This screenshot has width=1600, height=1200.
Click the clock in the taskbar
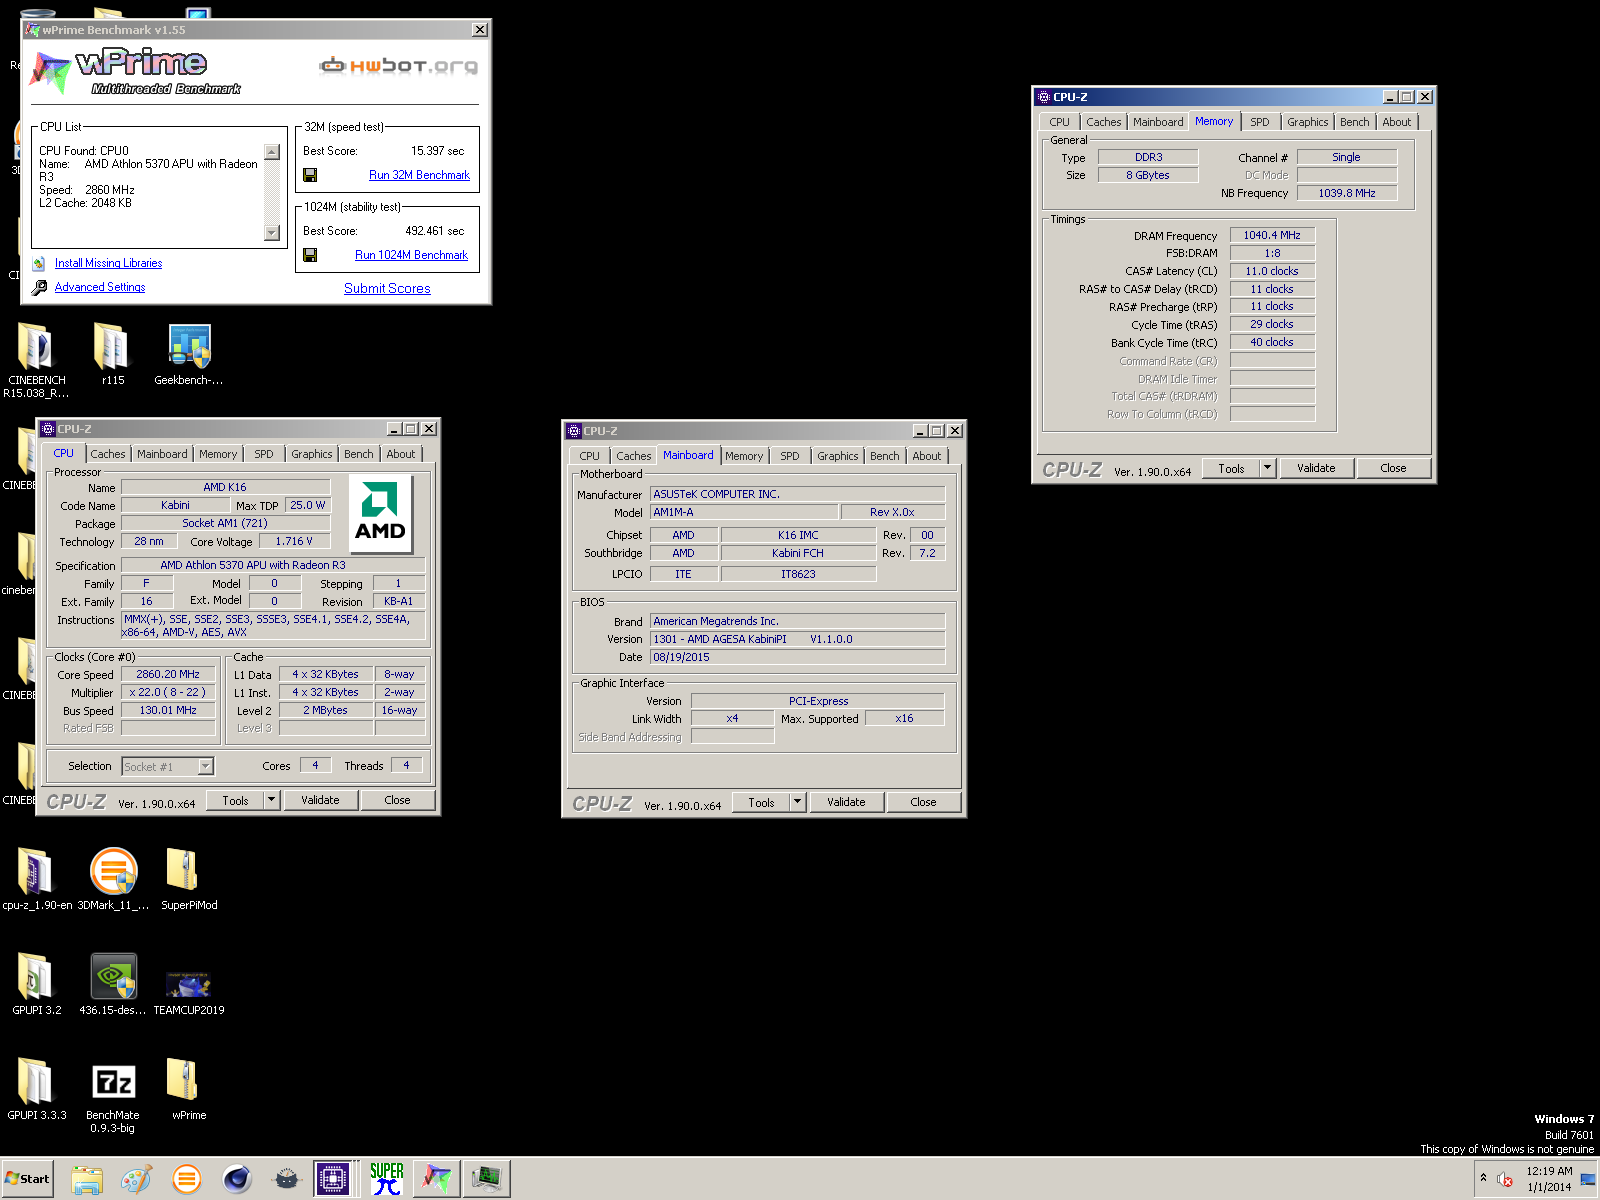pyautogui.click(x=1549, y=1179)
